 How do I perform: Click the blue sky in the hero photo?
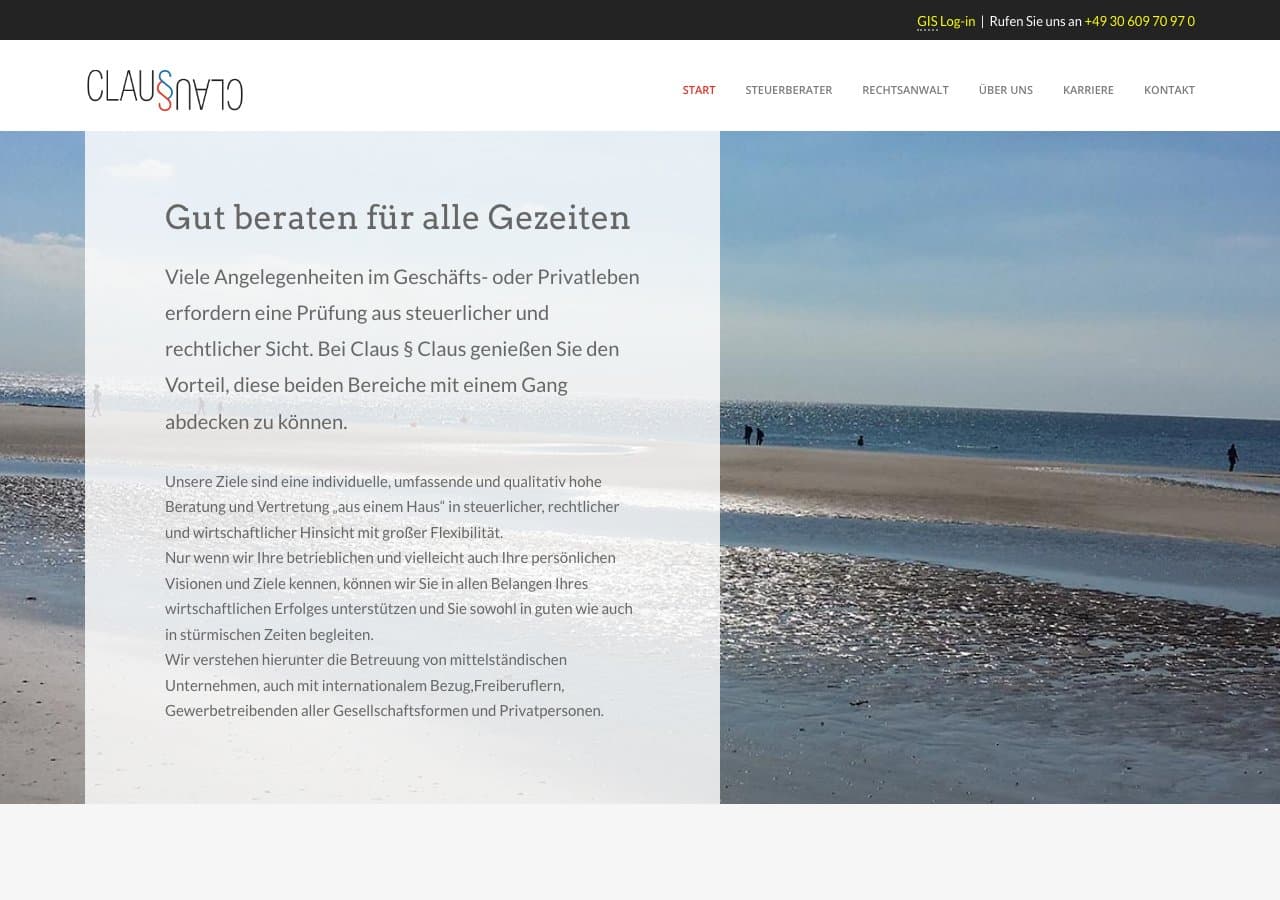[x=1000, y=250]
